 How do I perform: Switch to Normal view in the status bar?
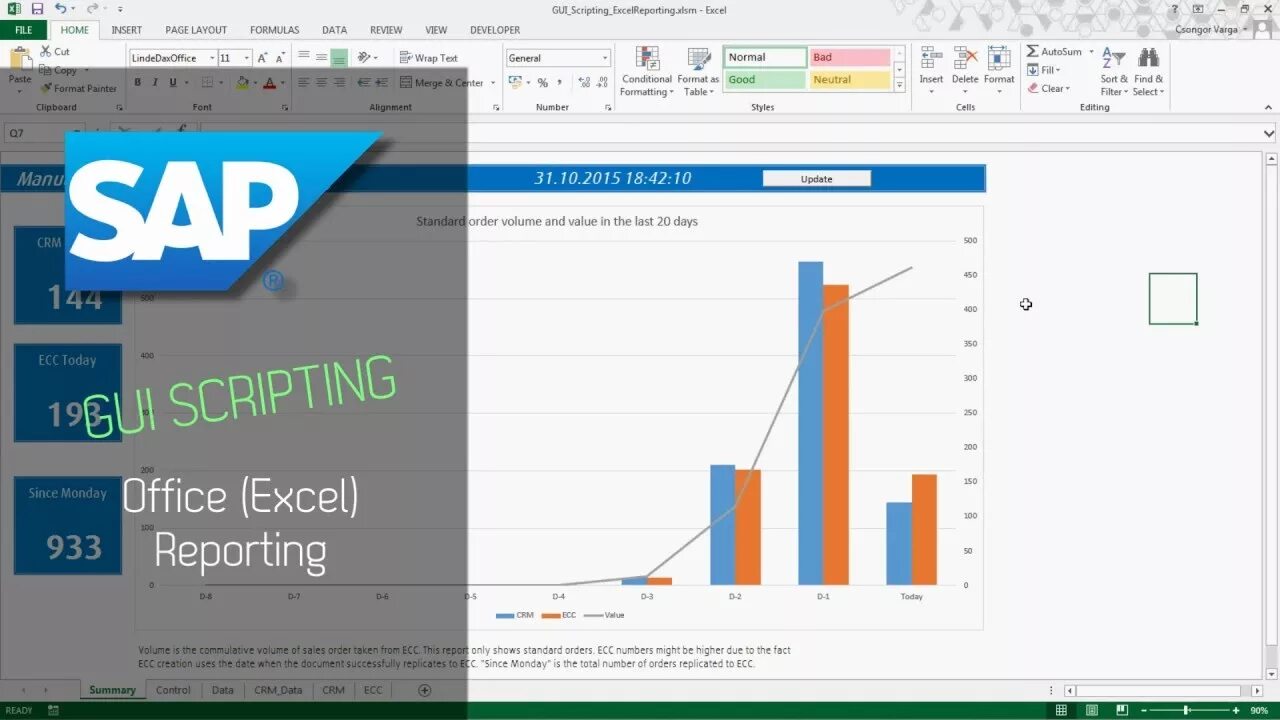click(1061, 710)
